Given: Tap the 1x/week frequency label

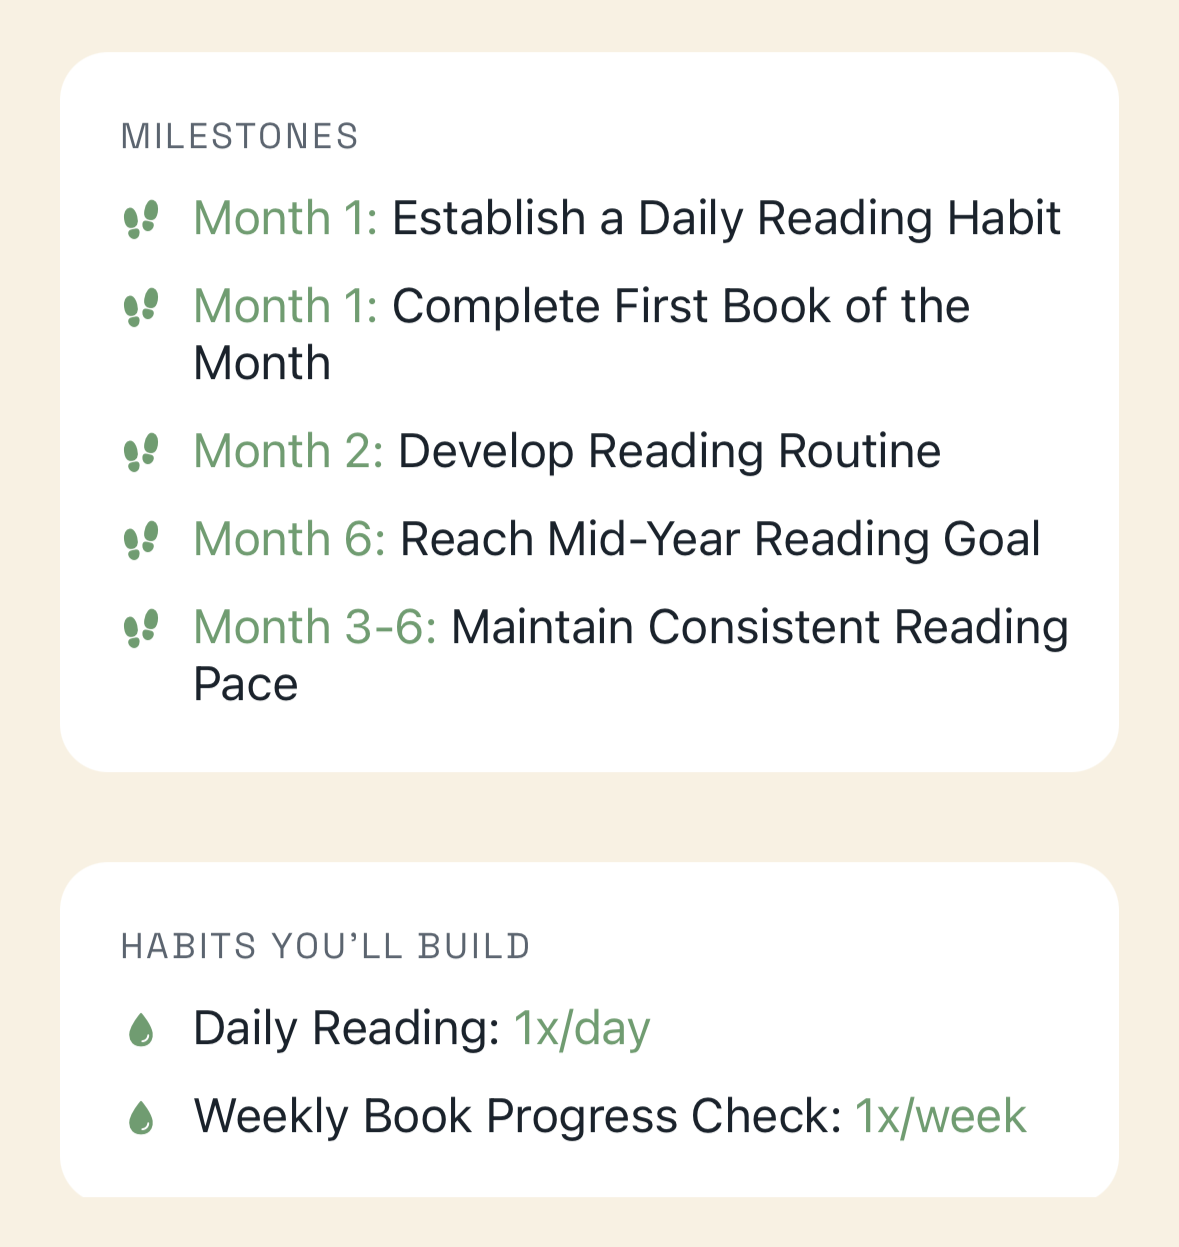Looking at the screenshot, I should pos(940,1116).
